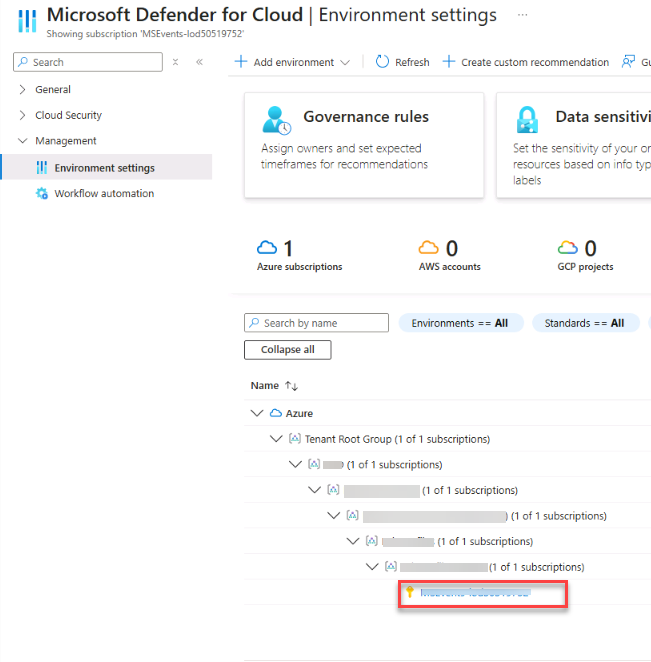Click the Azure cloud icon in the tree
Image resolution: width=651 pixels, height=662 pixels.
276,413
